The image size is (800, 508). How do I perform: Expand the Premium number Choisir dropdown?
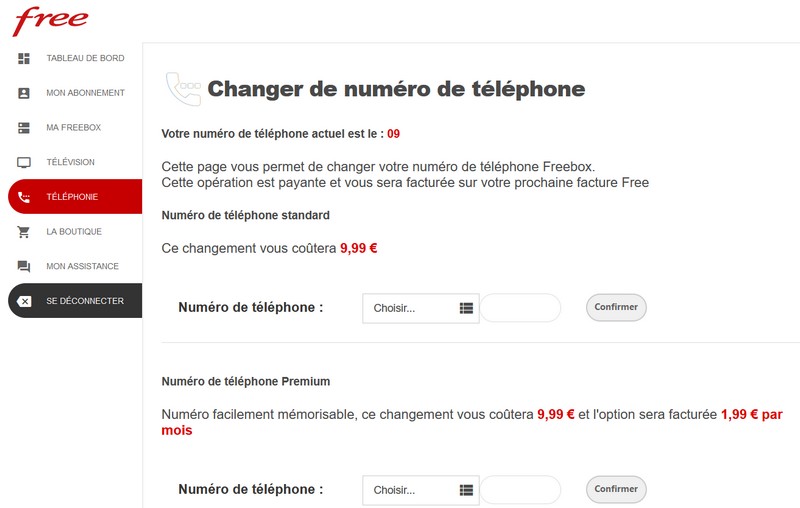point(421,490)
